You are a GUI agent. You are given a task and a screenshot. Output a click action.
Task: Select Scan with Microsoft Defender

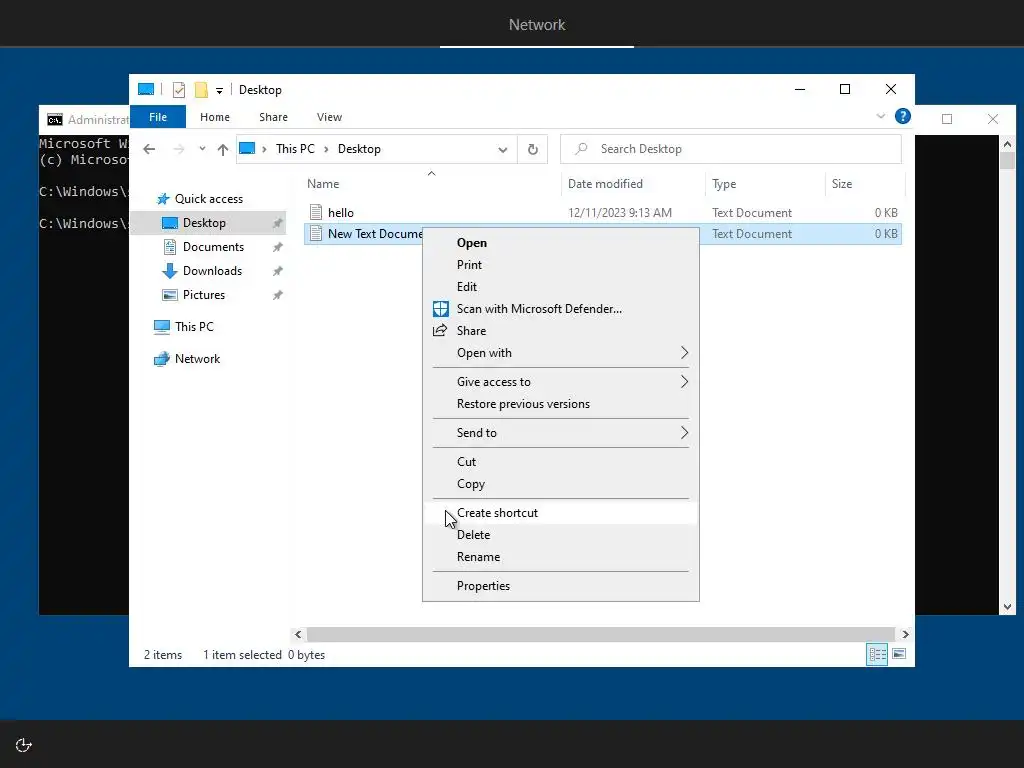pos(561,309)
